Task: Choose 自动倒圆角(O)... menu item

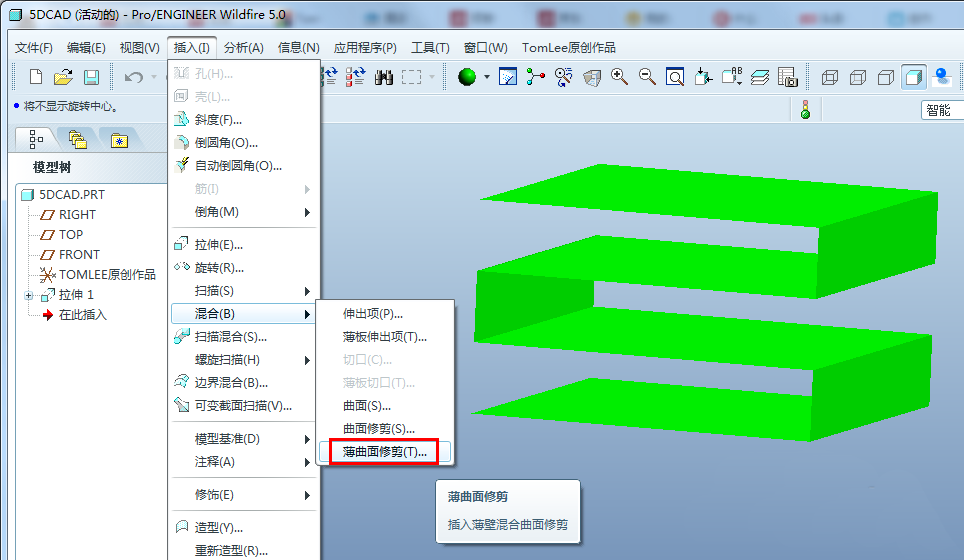Action: (243, 166)
